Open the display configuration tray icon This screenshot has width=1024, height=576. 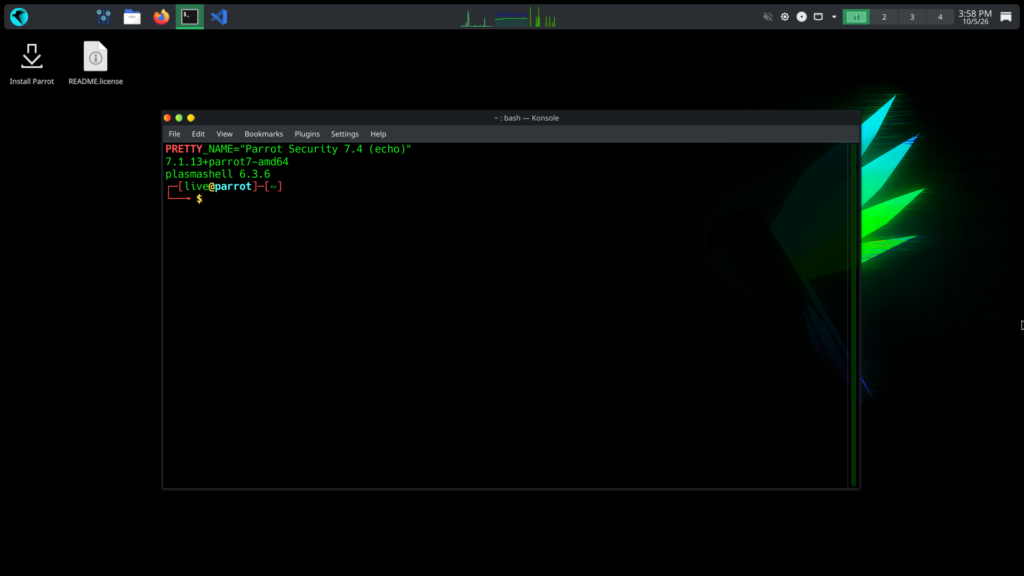point(818,17)
